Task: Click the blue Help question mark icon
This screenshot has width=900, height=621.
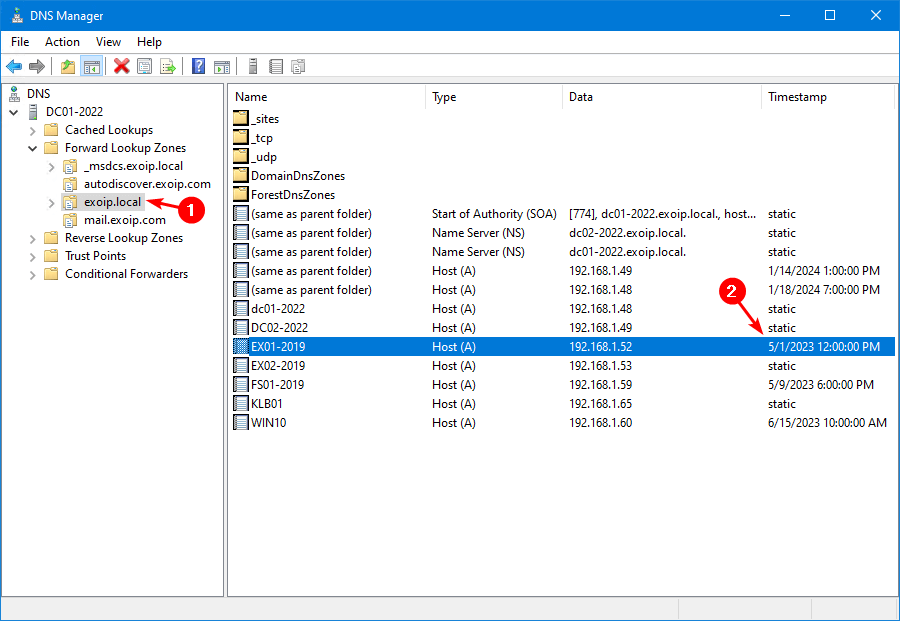Action: point(199,67)
